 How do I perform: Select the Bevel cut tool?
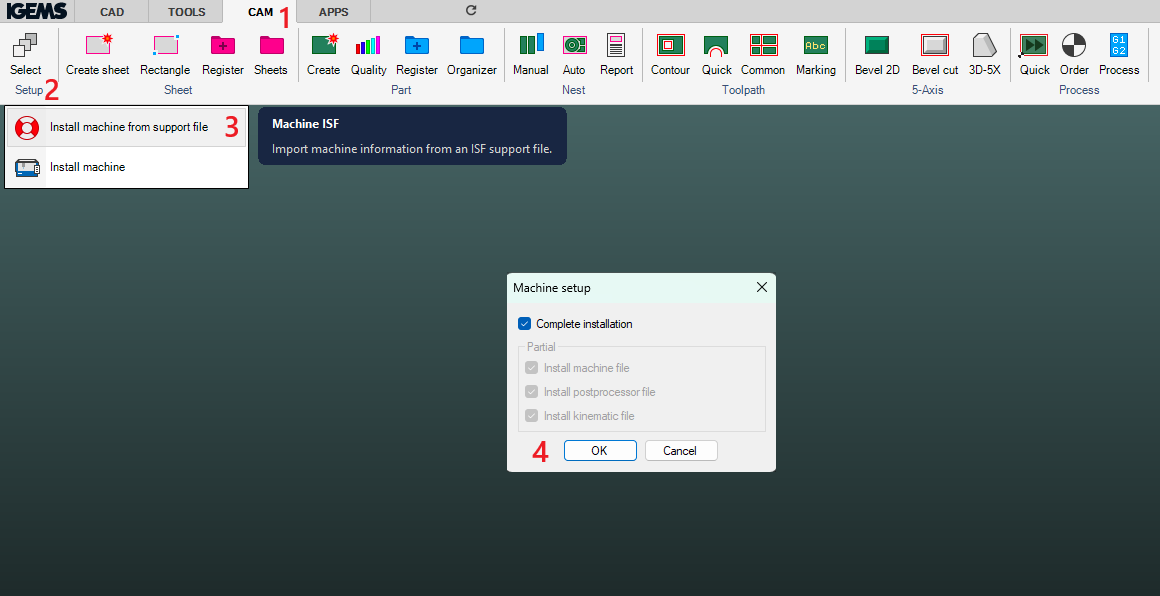pyautogui.click(x=935, y=46)
